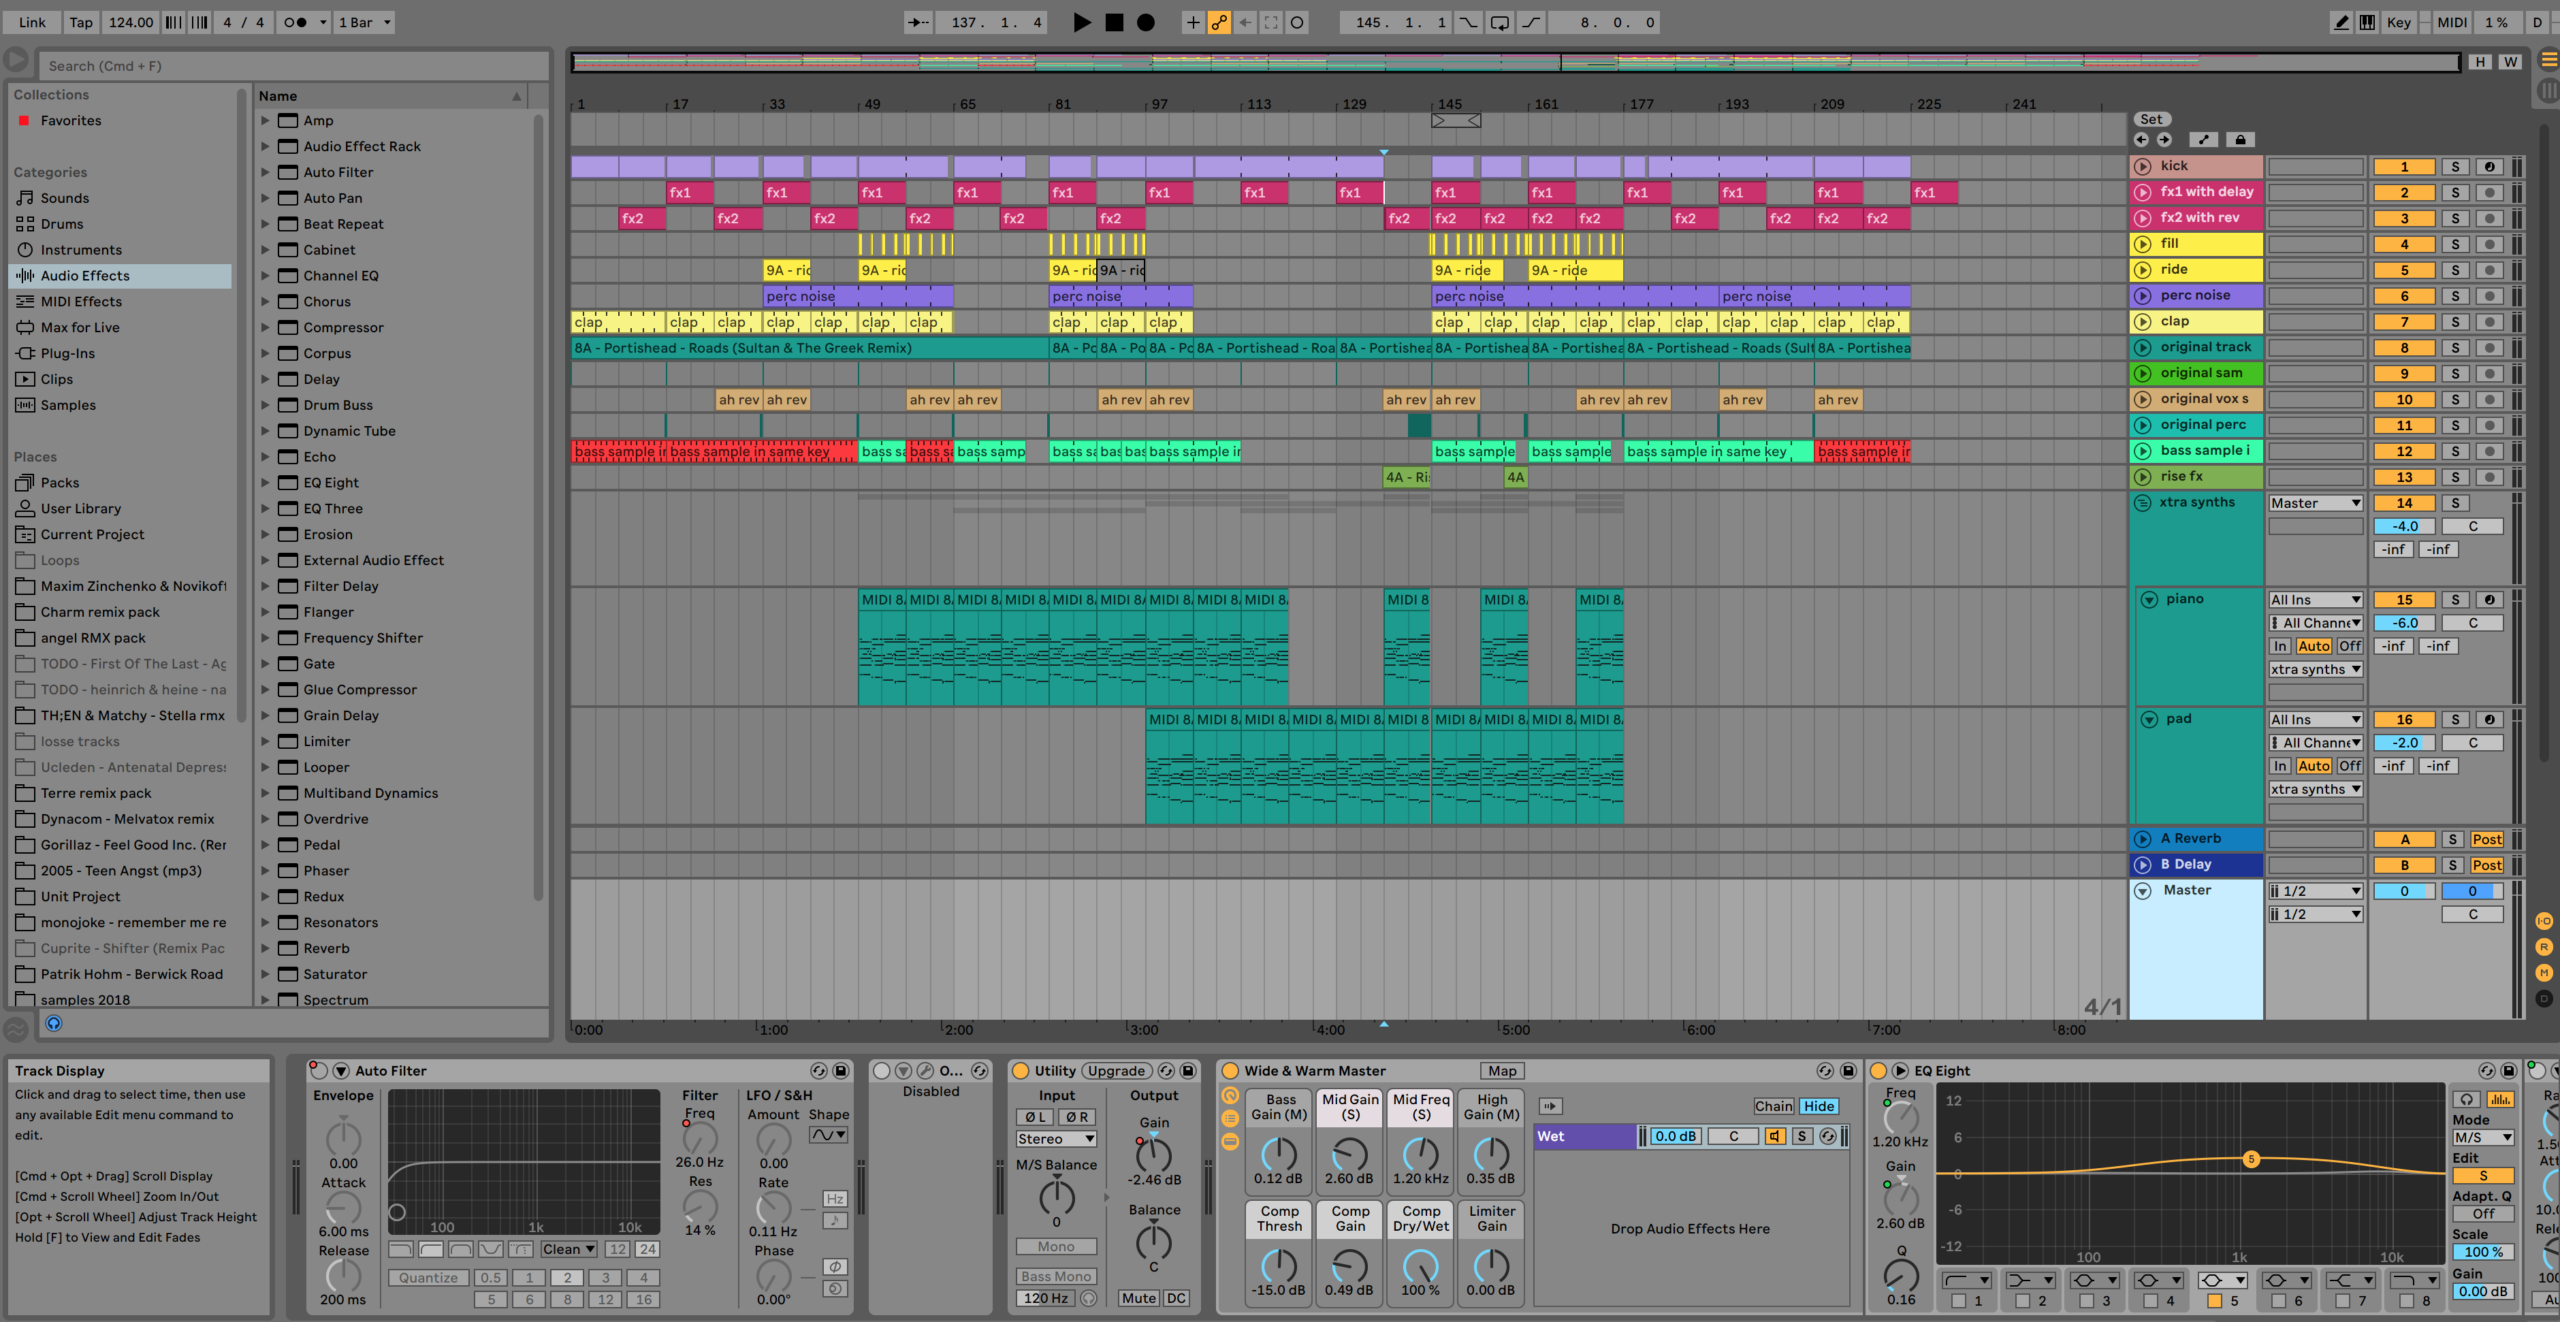The height and width of the screenshot is (1322, 2560).
Task: Click the Map button on Wide & Warm Master
Action: tap(1501, 1071)
